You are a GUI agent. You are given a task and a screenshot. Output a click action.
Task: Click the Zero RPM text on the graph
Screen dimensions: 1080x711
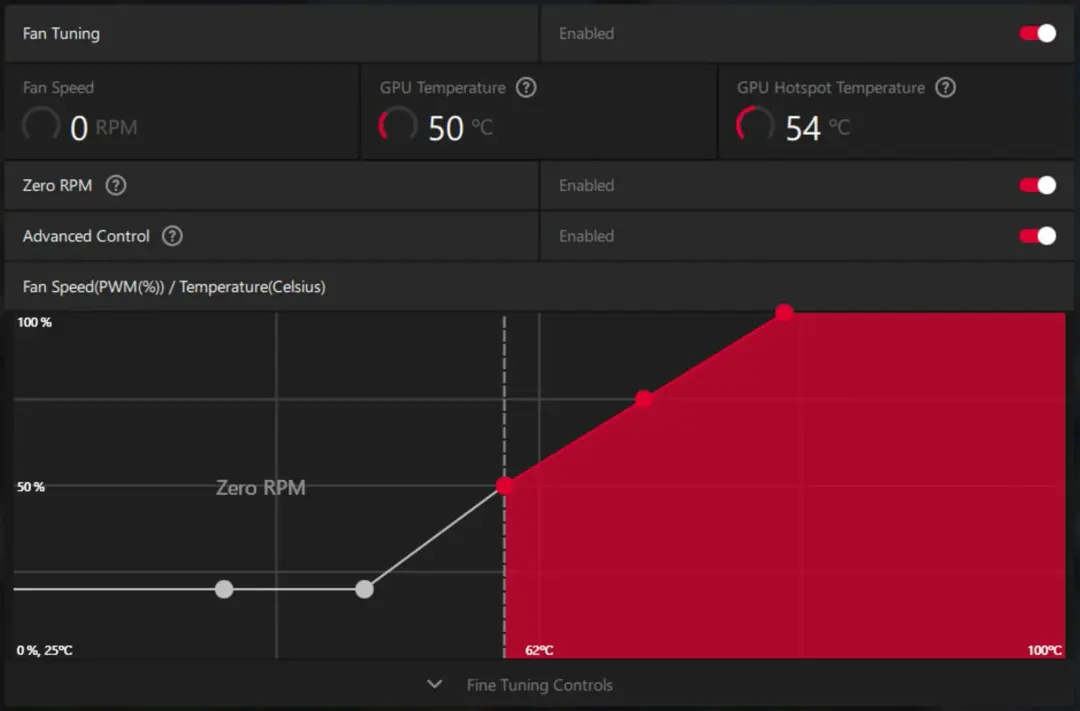[x=260, y=488]
